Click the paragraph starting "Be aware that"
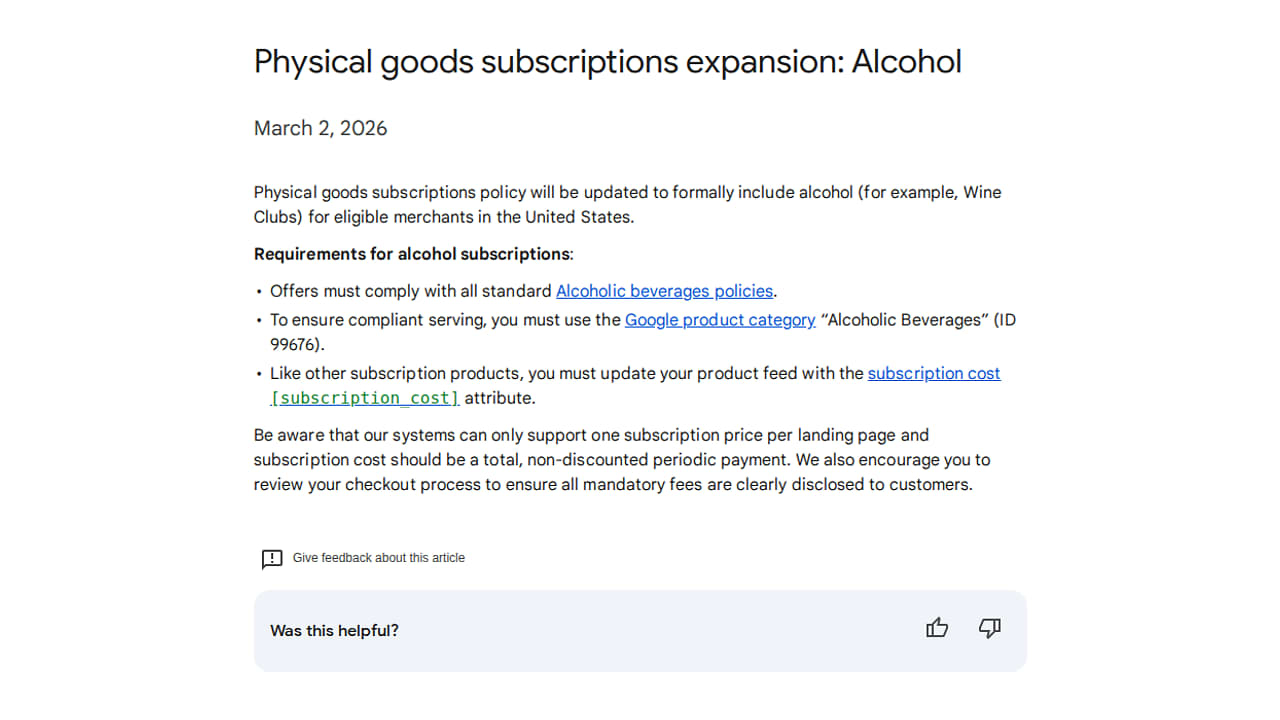 coord(590,436)
